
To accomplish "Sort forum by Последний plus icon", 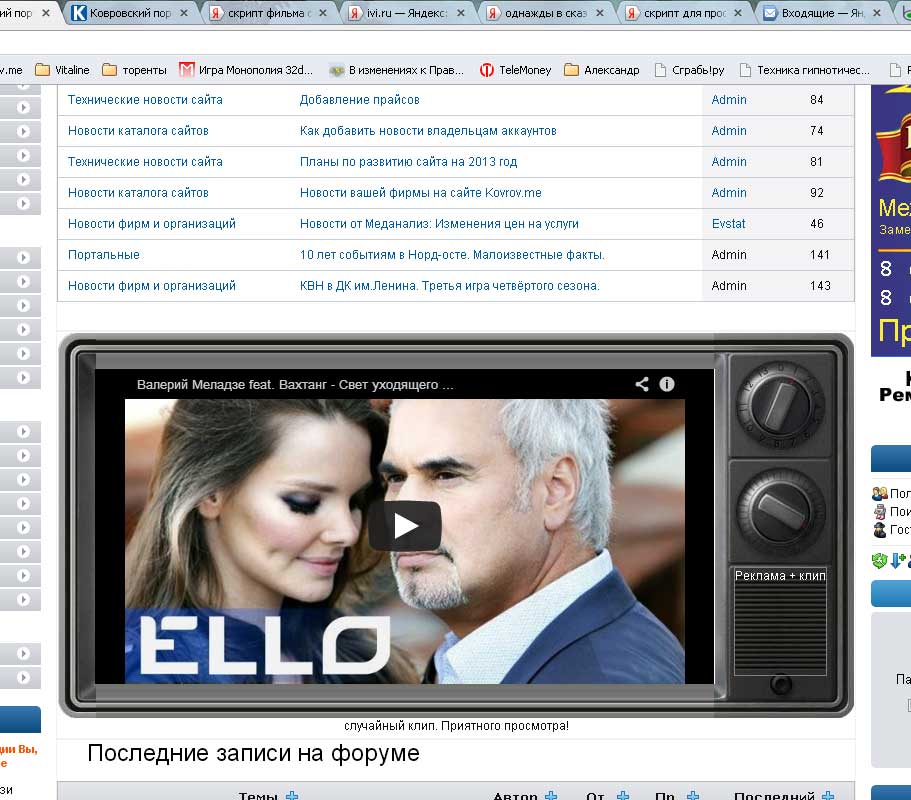I will click(828, 796).
